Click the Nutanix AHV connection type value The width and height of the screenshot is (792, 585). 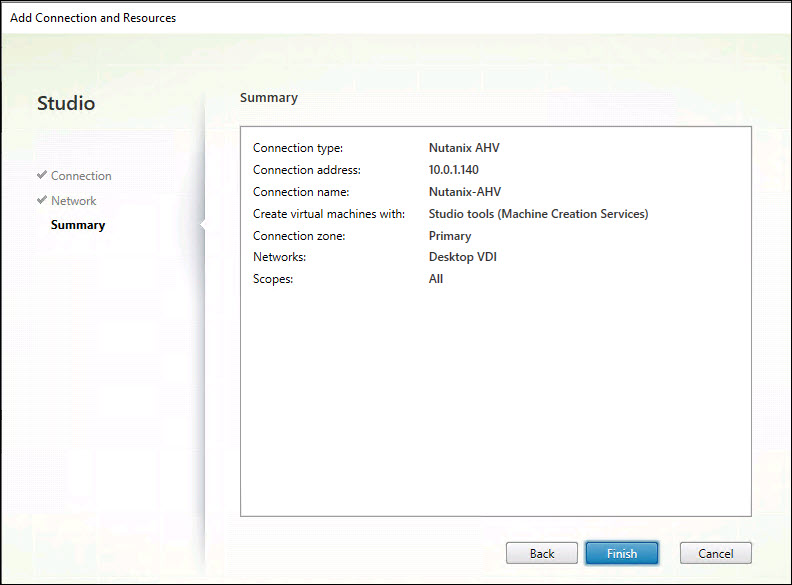tap(464, 148)
